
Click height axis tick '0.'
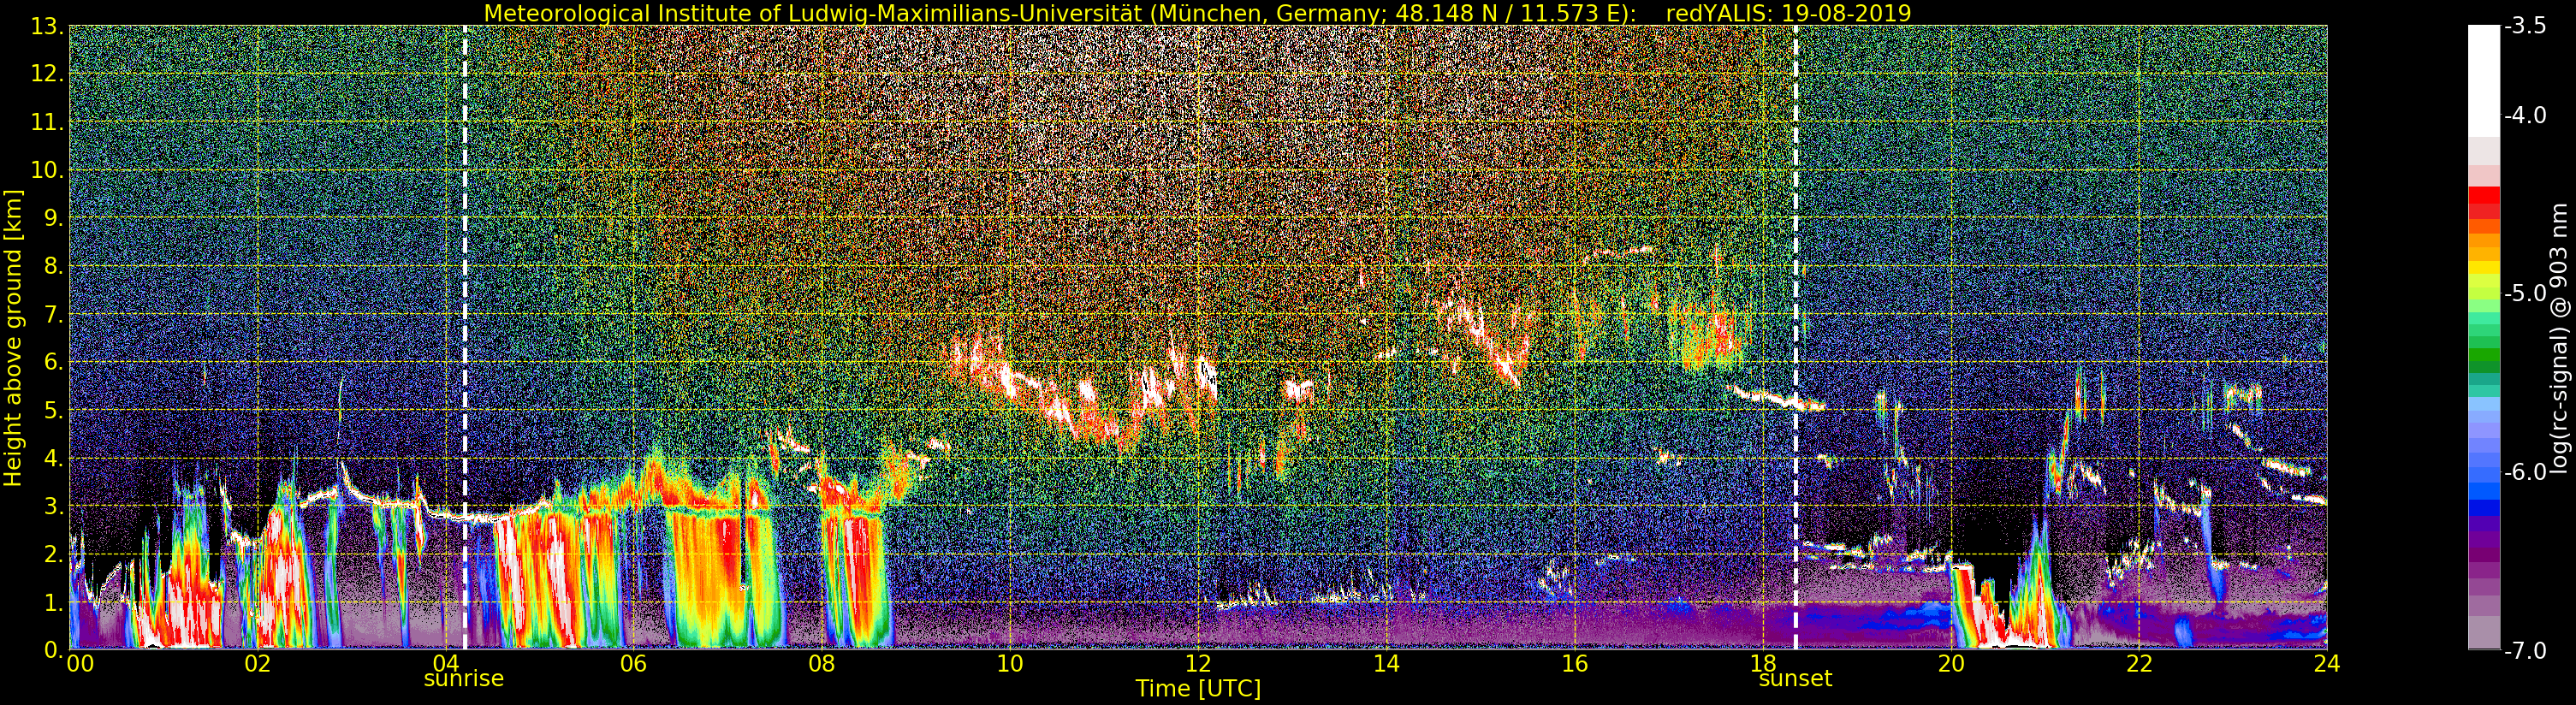[52, 650]
